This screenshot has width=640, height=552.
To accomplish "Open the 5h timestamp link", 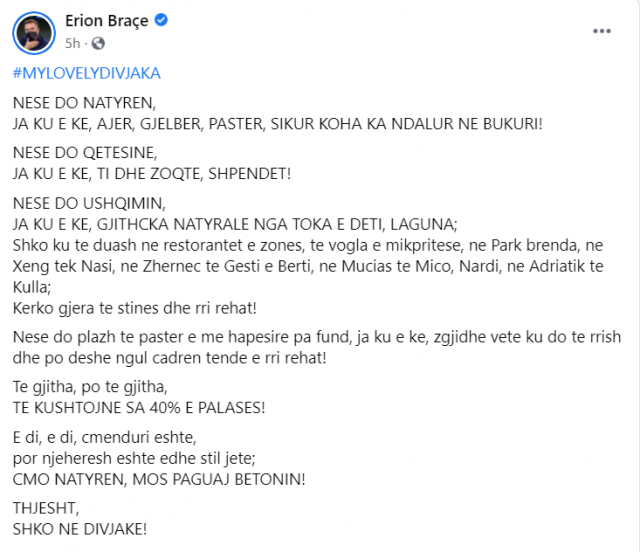I will pyautogui.click(x=73, y=43).
